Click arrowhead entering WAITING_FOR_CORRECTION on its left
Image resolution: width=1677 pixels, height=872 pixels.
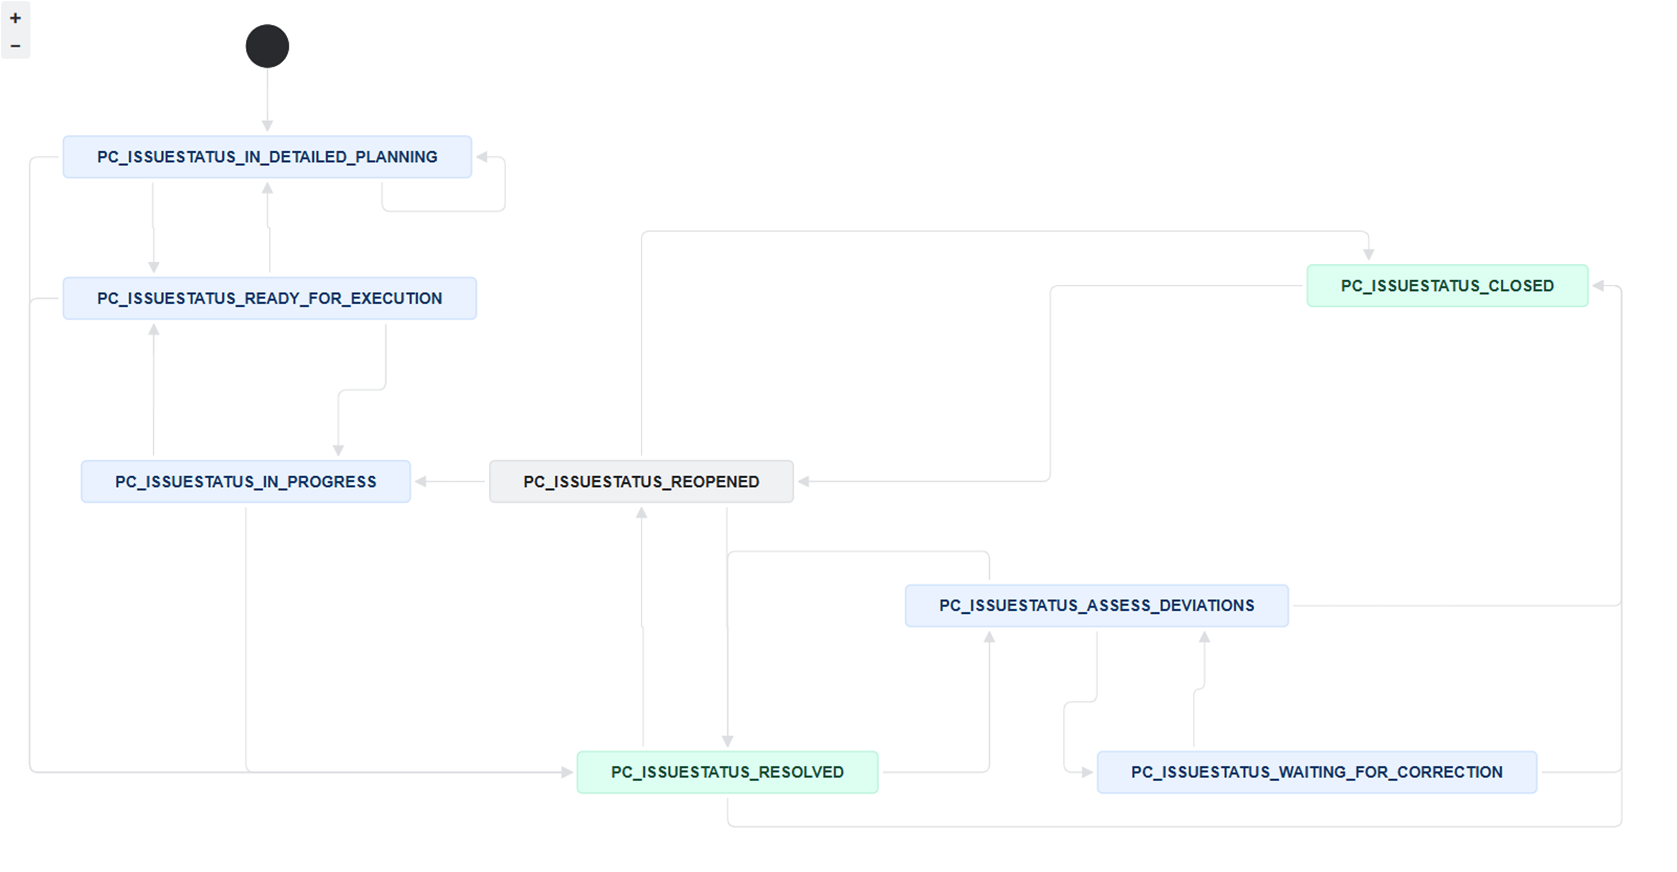(1087, 772)
